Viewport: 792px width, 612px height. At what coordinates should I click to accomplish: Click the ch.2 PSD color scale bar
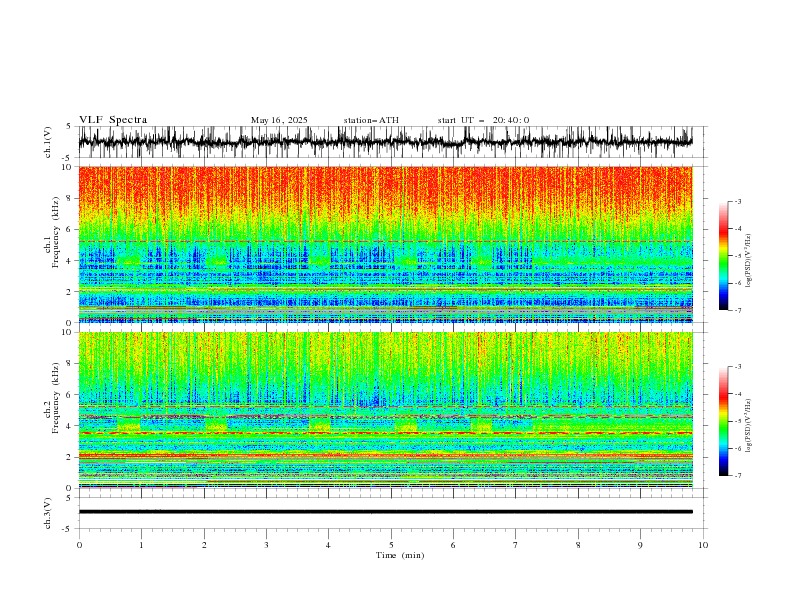pos(723,421)
